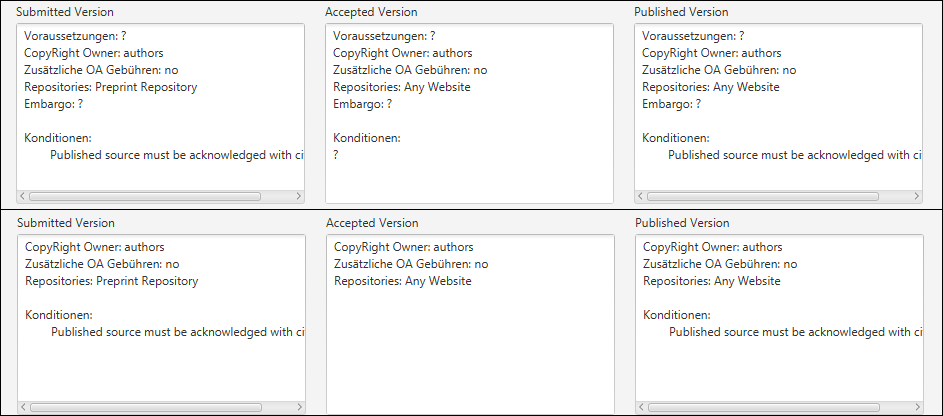Click horizontal scrollbar thumb in lower Published Version box
Image resolution: width=943 pixels, height=416 pixels.
764,408
